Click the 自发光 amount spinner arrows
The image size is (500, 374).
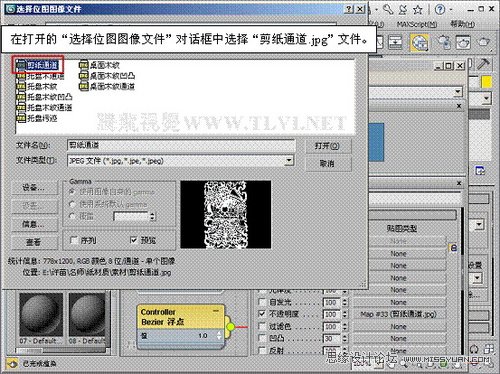pos(345,302)
